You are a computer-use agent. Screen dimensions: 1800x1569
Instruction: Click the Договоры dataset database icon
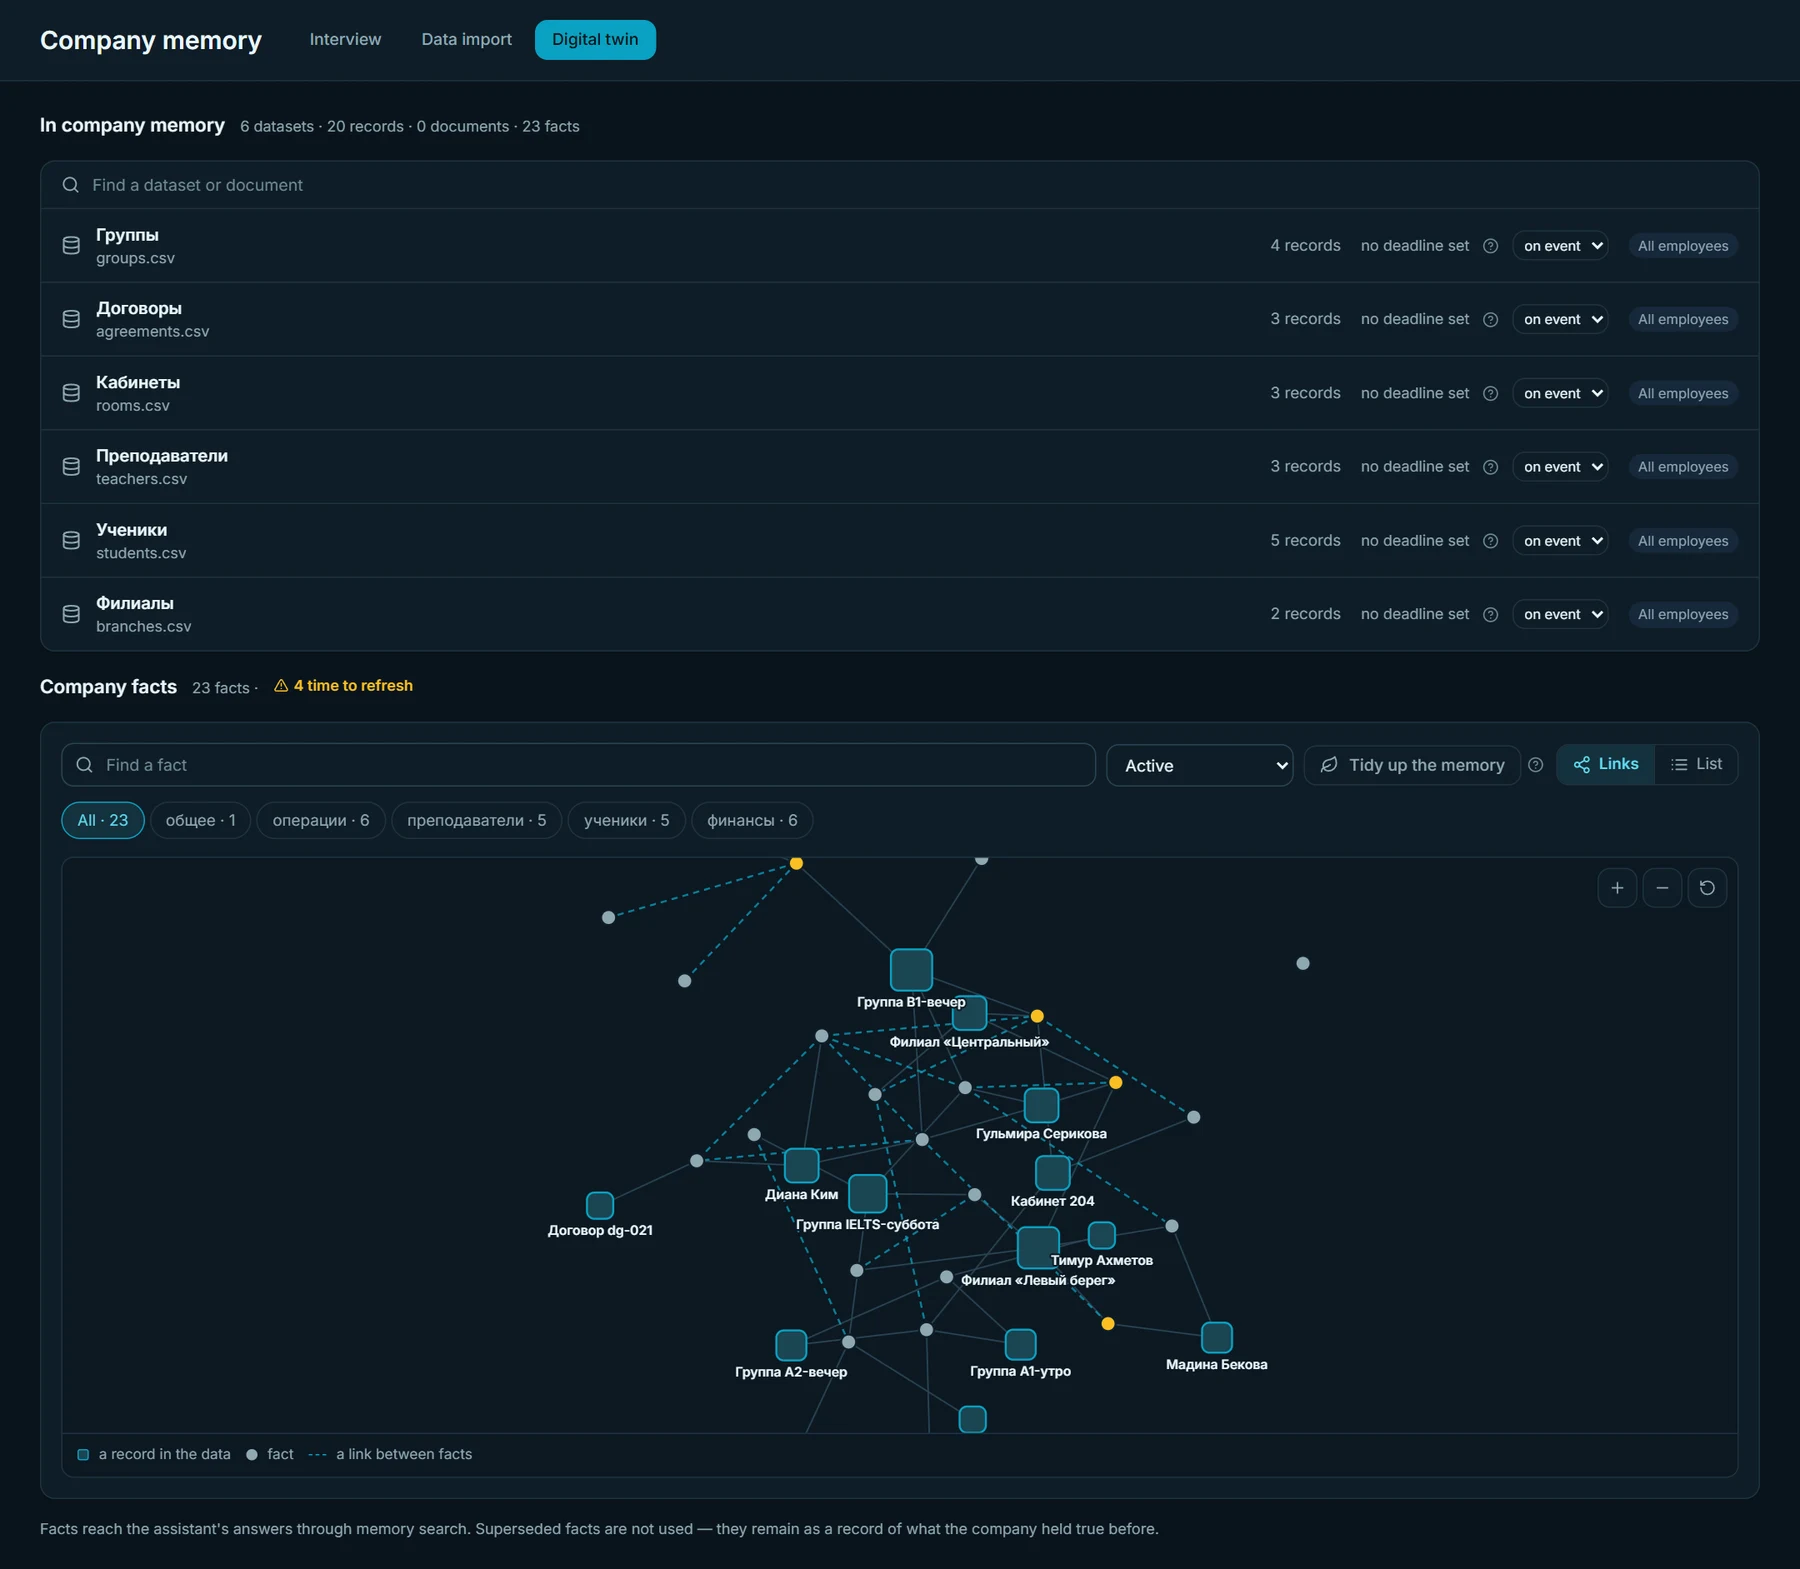[71, 319]
